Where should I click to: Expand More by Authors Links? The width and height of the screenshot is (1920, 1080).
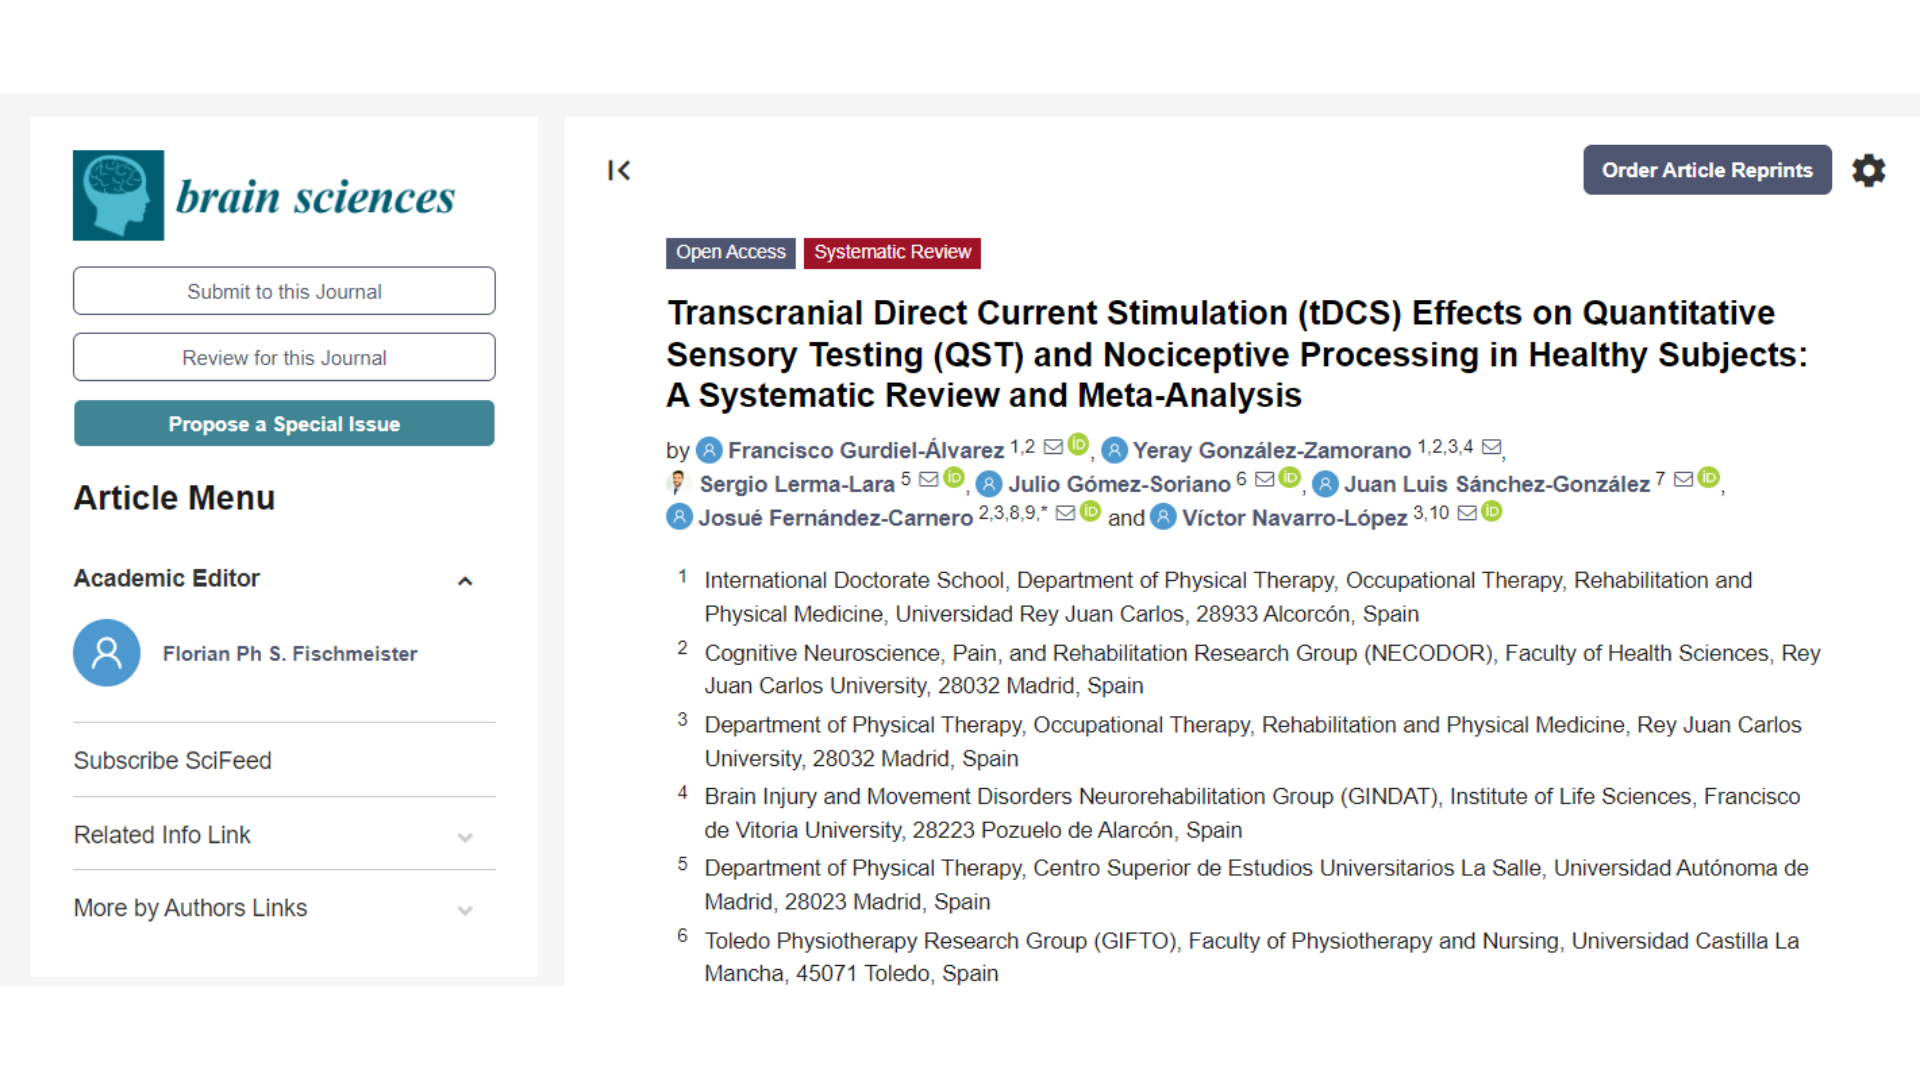click(x=465, y=911)
